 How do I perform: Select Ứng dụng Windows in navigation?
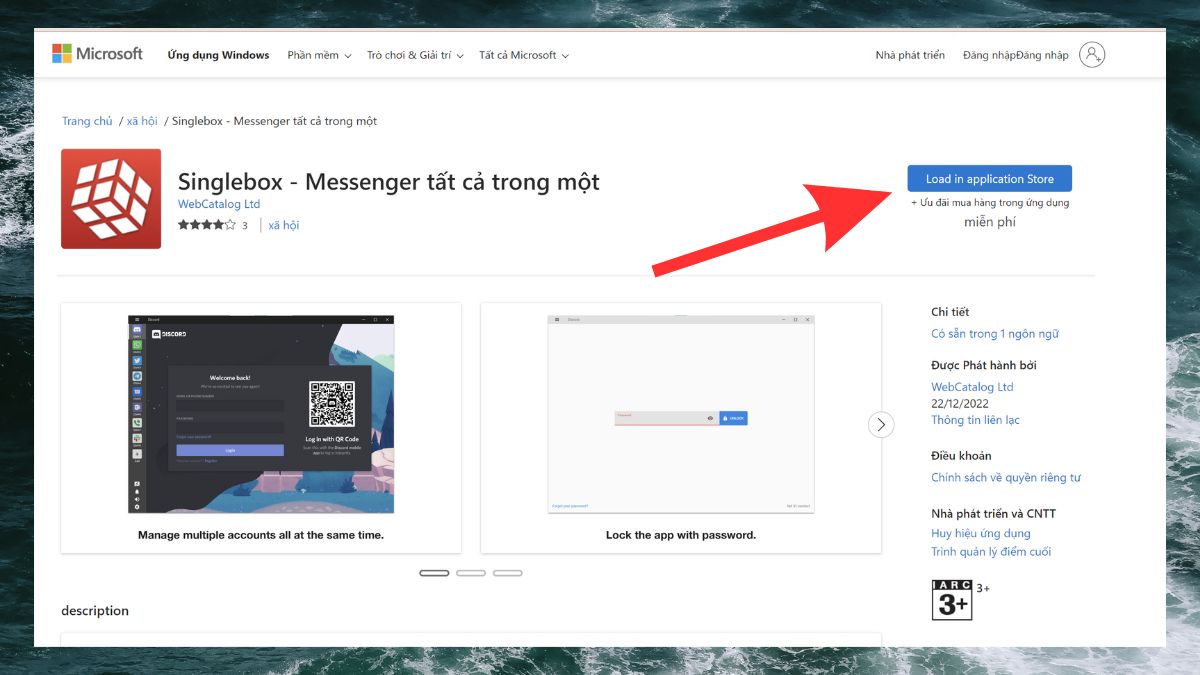point(218,55)
